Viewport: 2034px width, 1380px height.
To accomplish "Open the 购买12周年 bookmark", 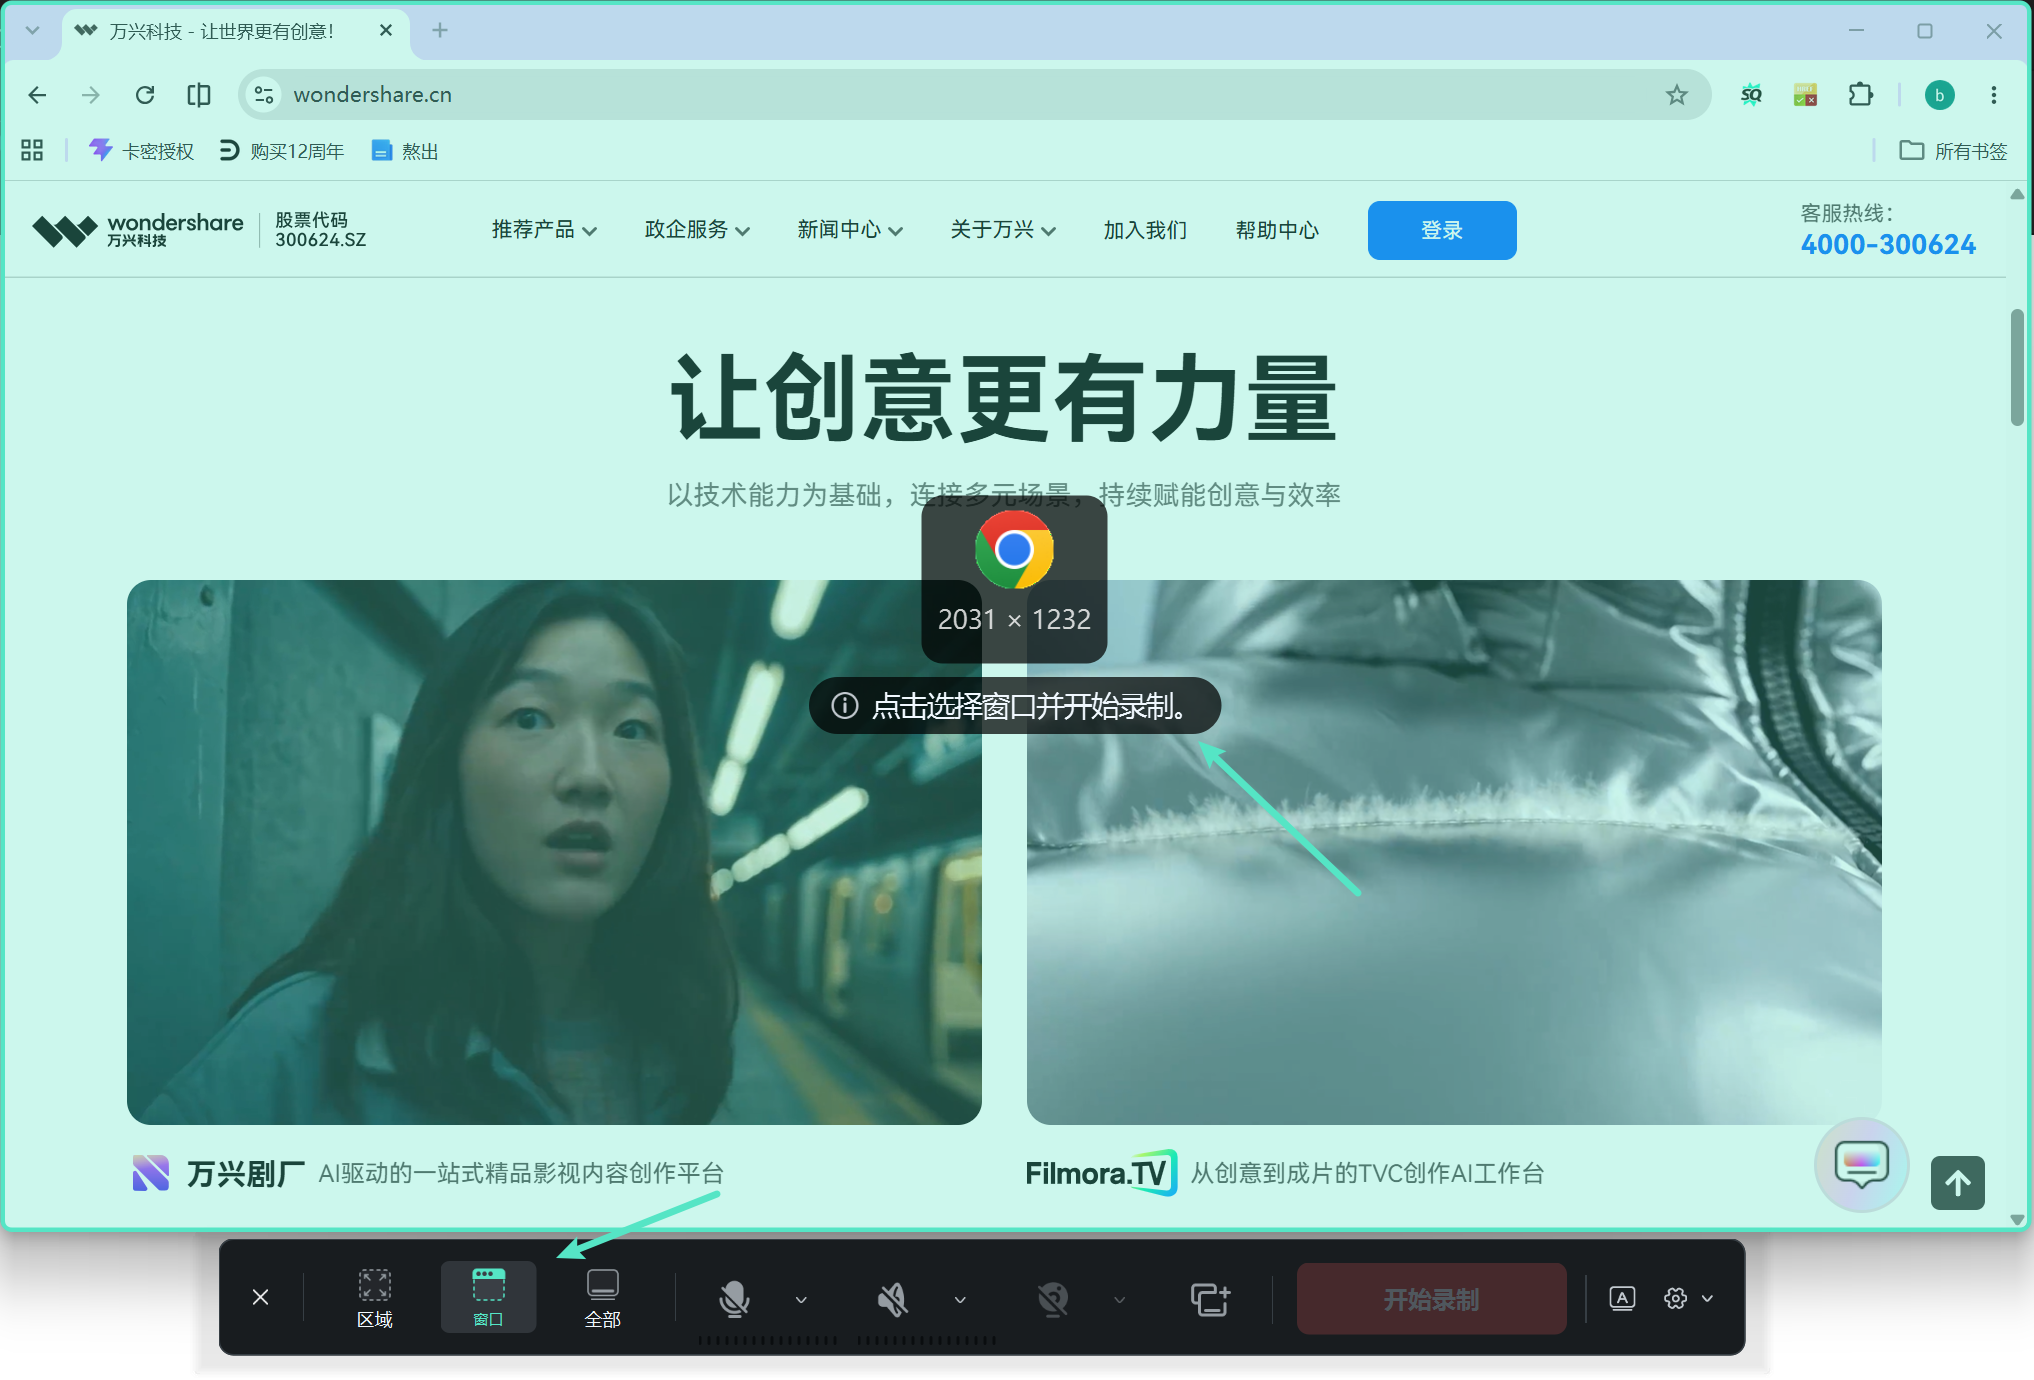I will (281, 151).
